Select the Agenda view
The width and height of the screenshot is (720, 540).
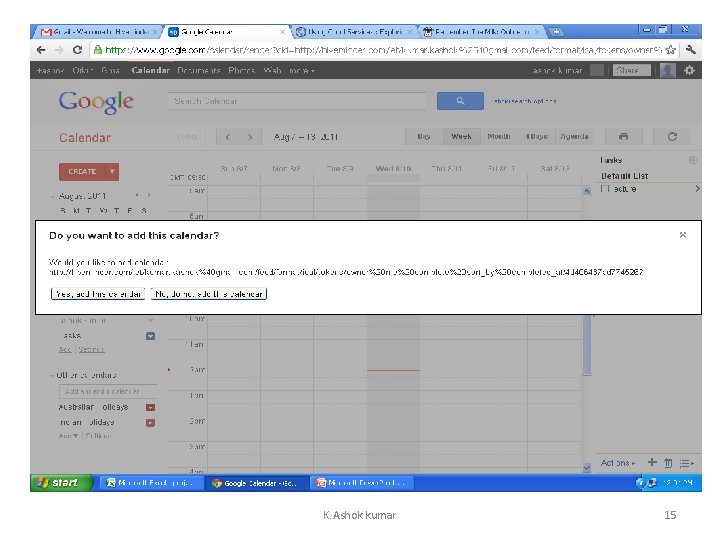click(x=574, y=136)
